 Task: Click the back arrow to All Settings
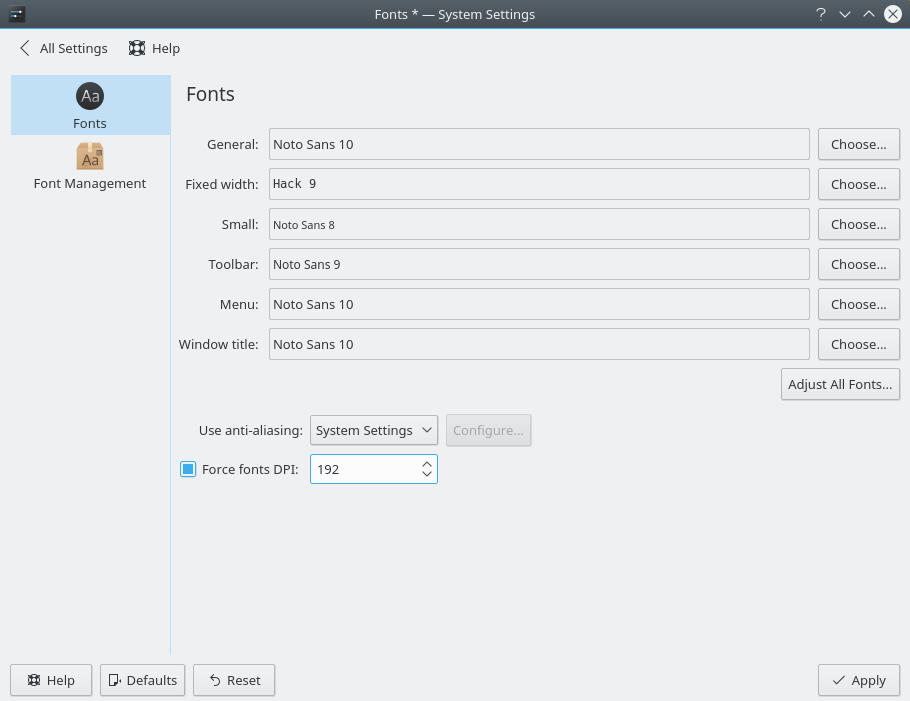click(x=24, y=48)
